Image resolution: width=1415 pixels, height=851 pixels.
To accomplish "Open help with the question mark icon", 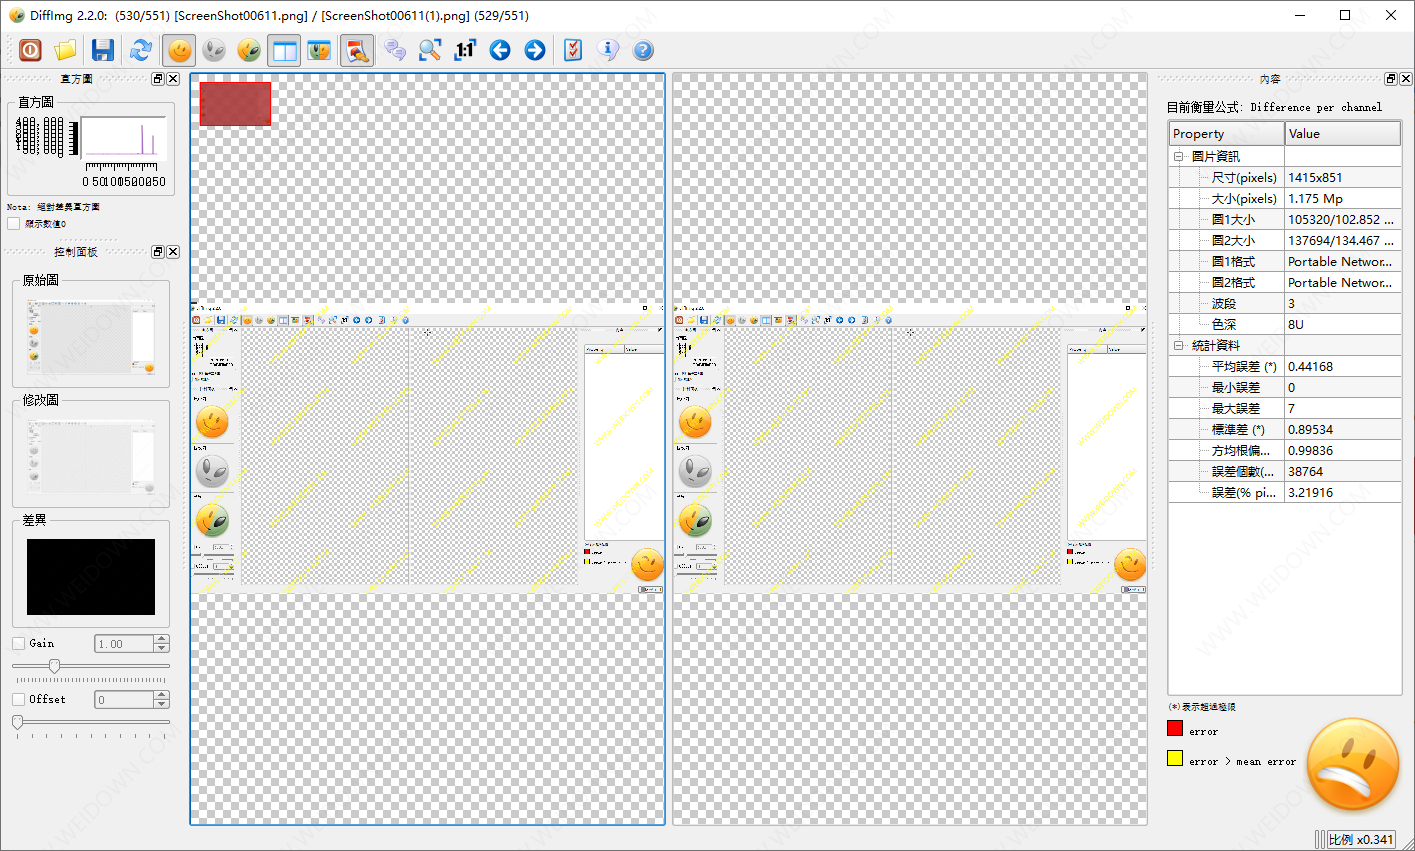I will (643, 50).
